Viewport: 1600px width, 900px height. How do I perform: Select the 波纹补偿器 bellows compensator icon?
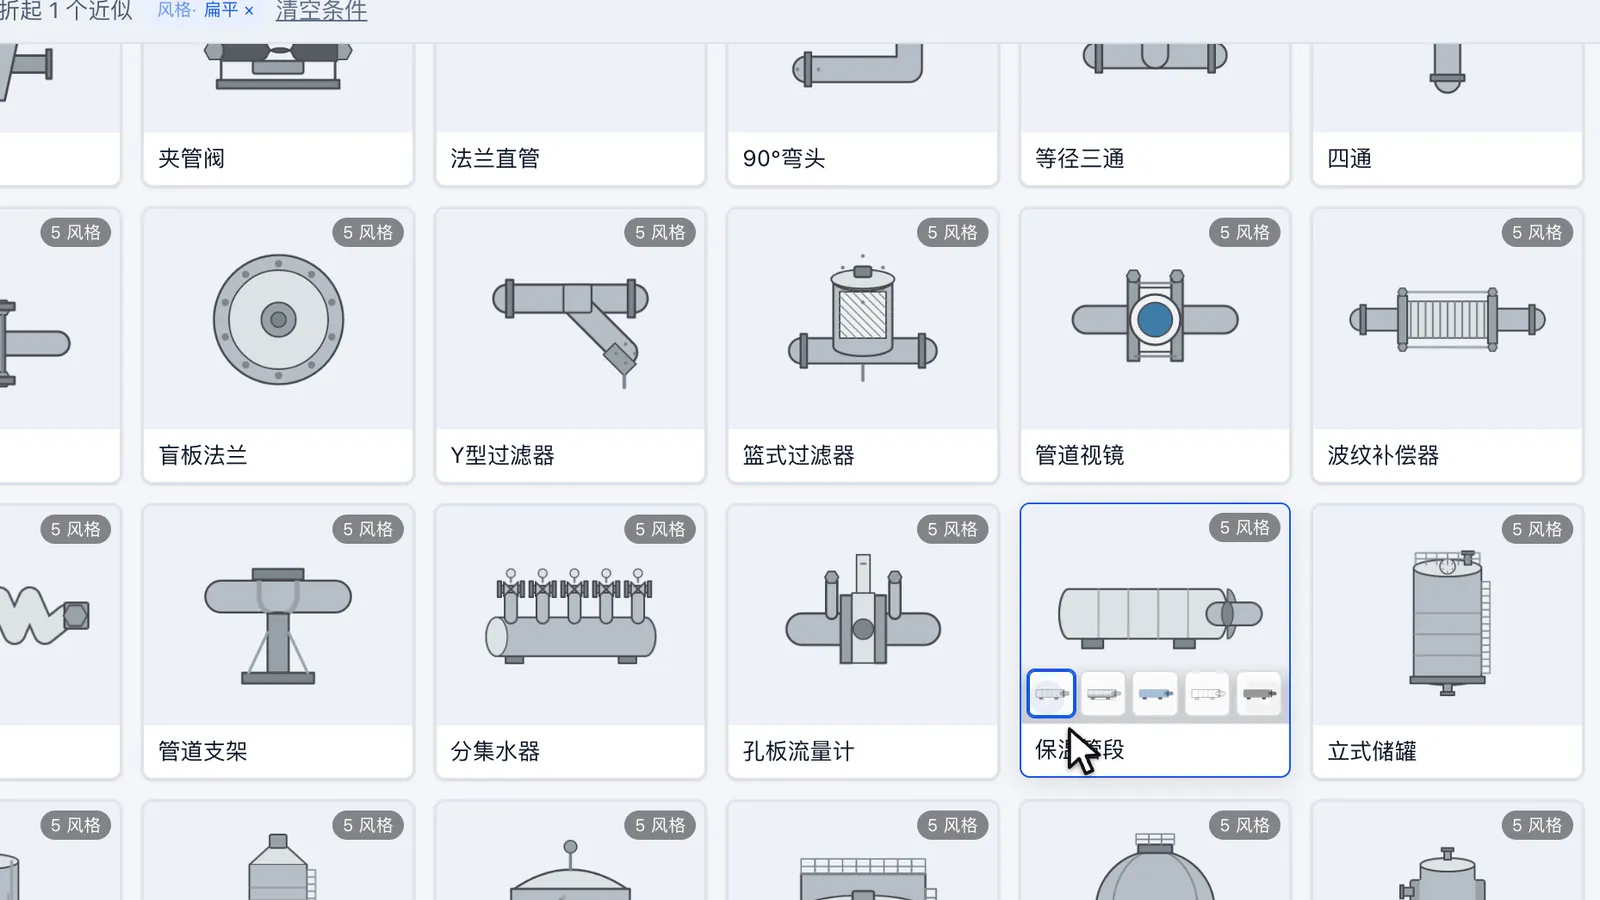click(1447, 319)
